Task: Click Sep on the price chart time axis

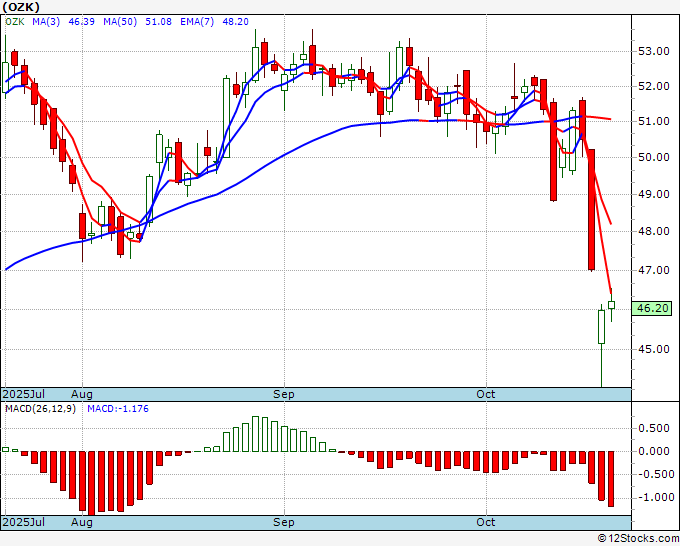Action: pyautogui.click(x=284, y=394)
